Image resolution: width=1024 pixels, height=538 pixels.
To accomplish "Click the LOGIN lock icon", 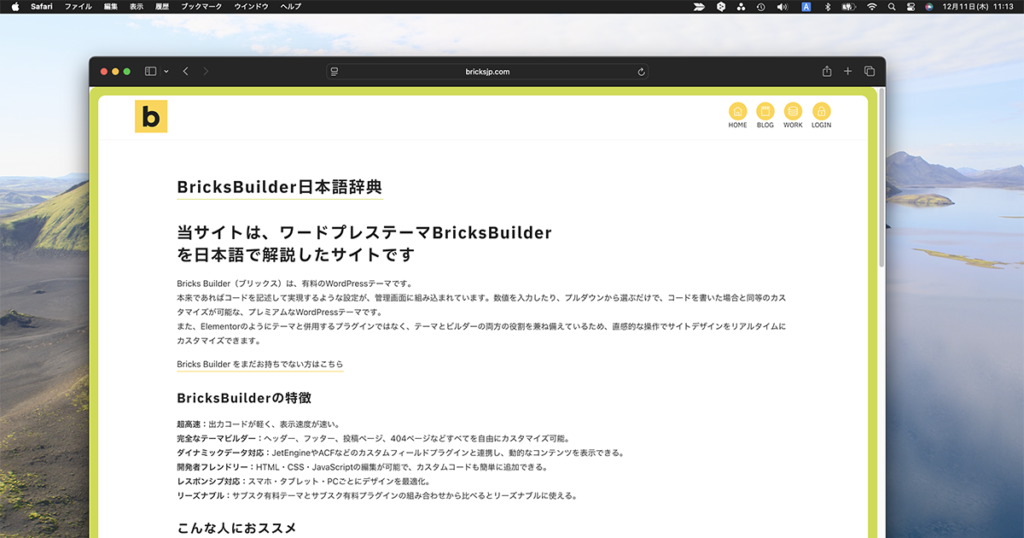I will coord(821,112).
